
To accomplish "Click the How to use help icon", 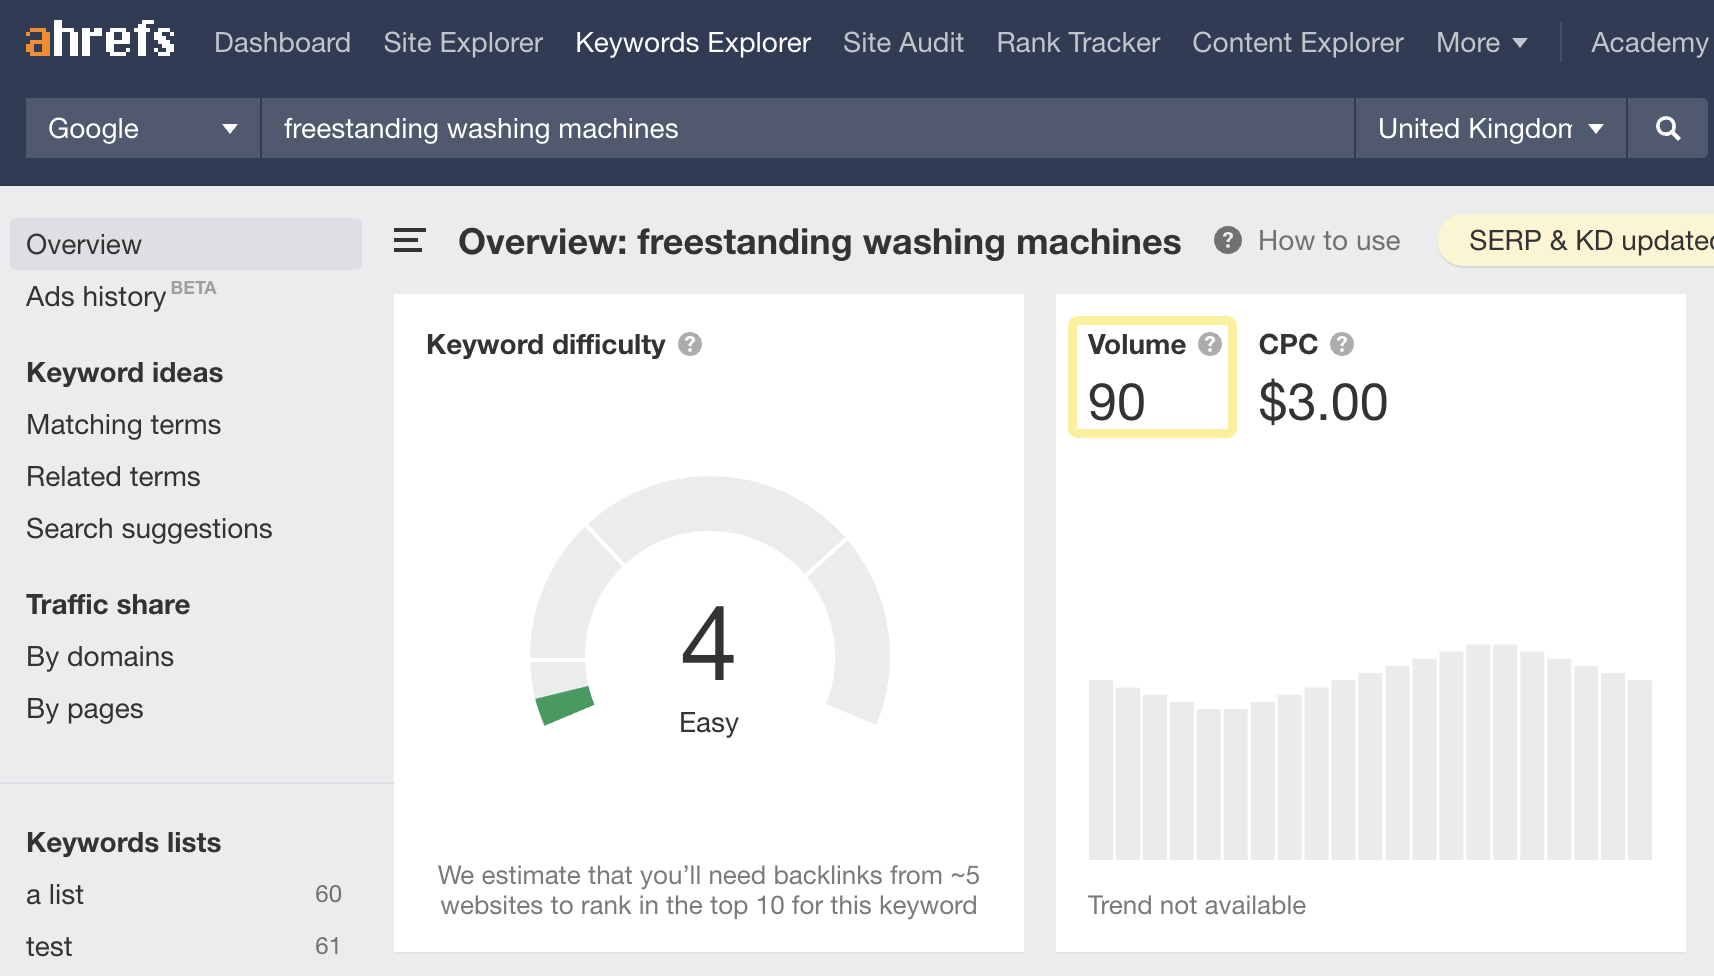I will tap(1228, 241).
